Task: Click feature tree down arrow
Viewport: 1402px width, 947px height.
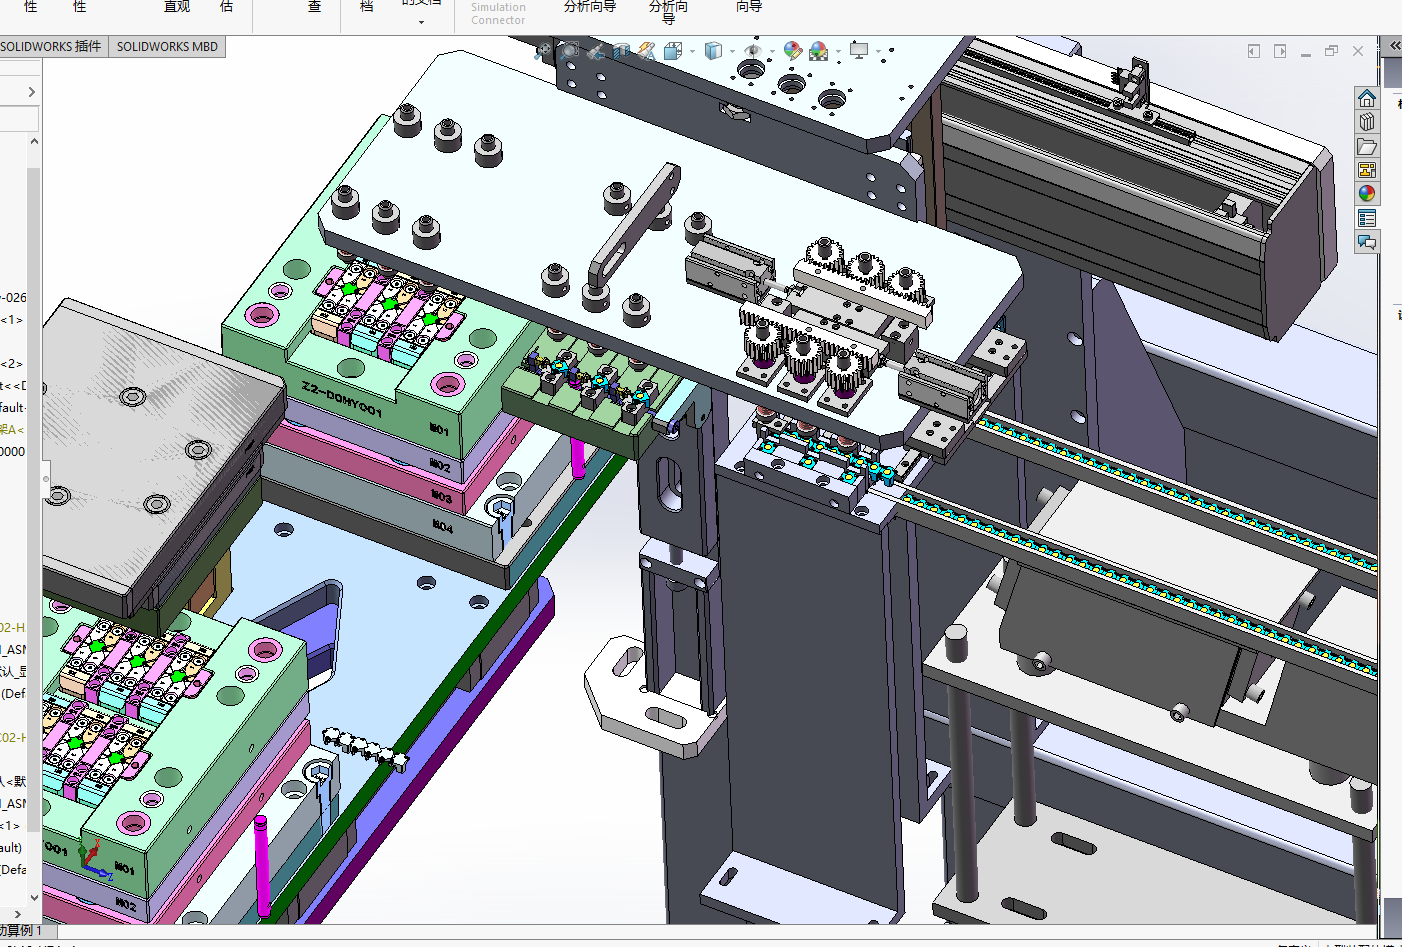Action: coord(34,897)
